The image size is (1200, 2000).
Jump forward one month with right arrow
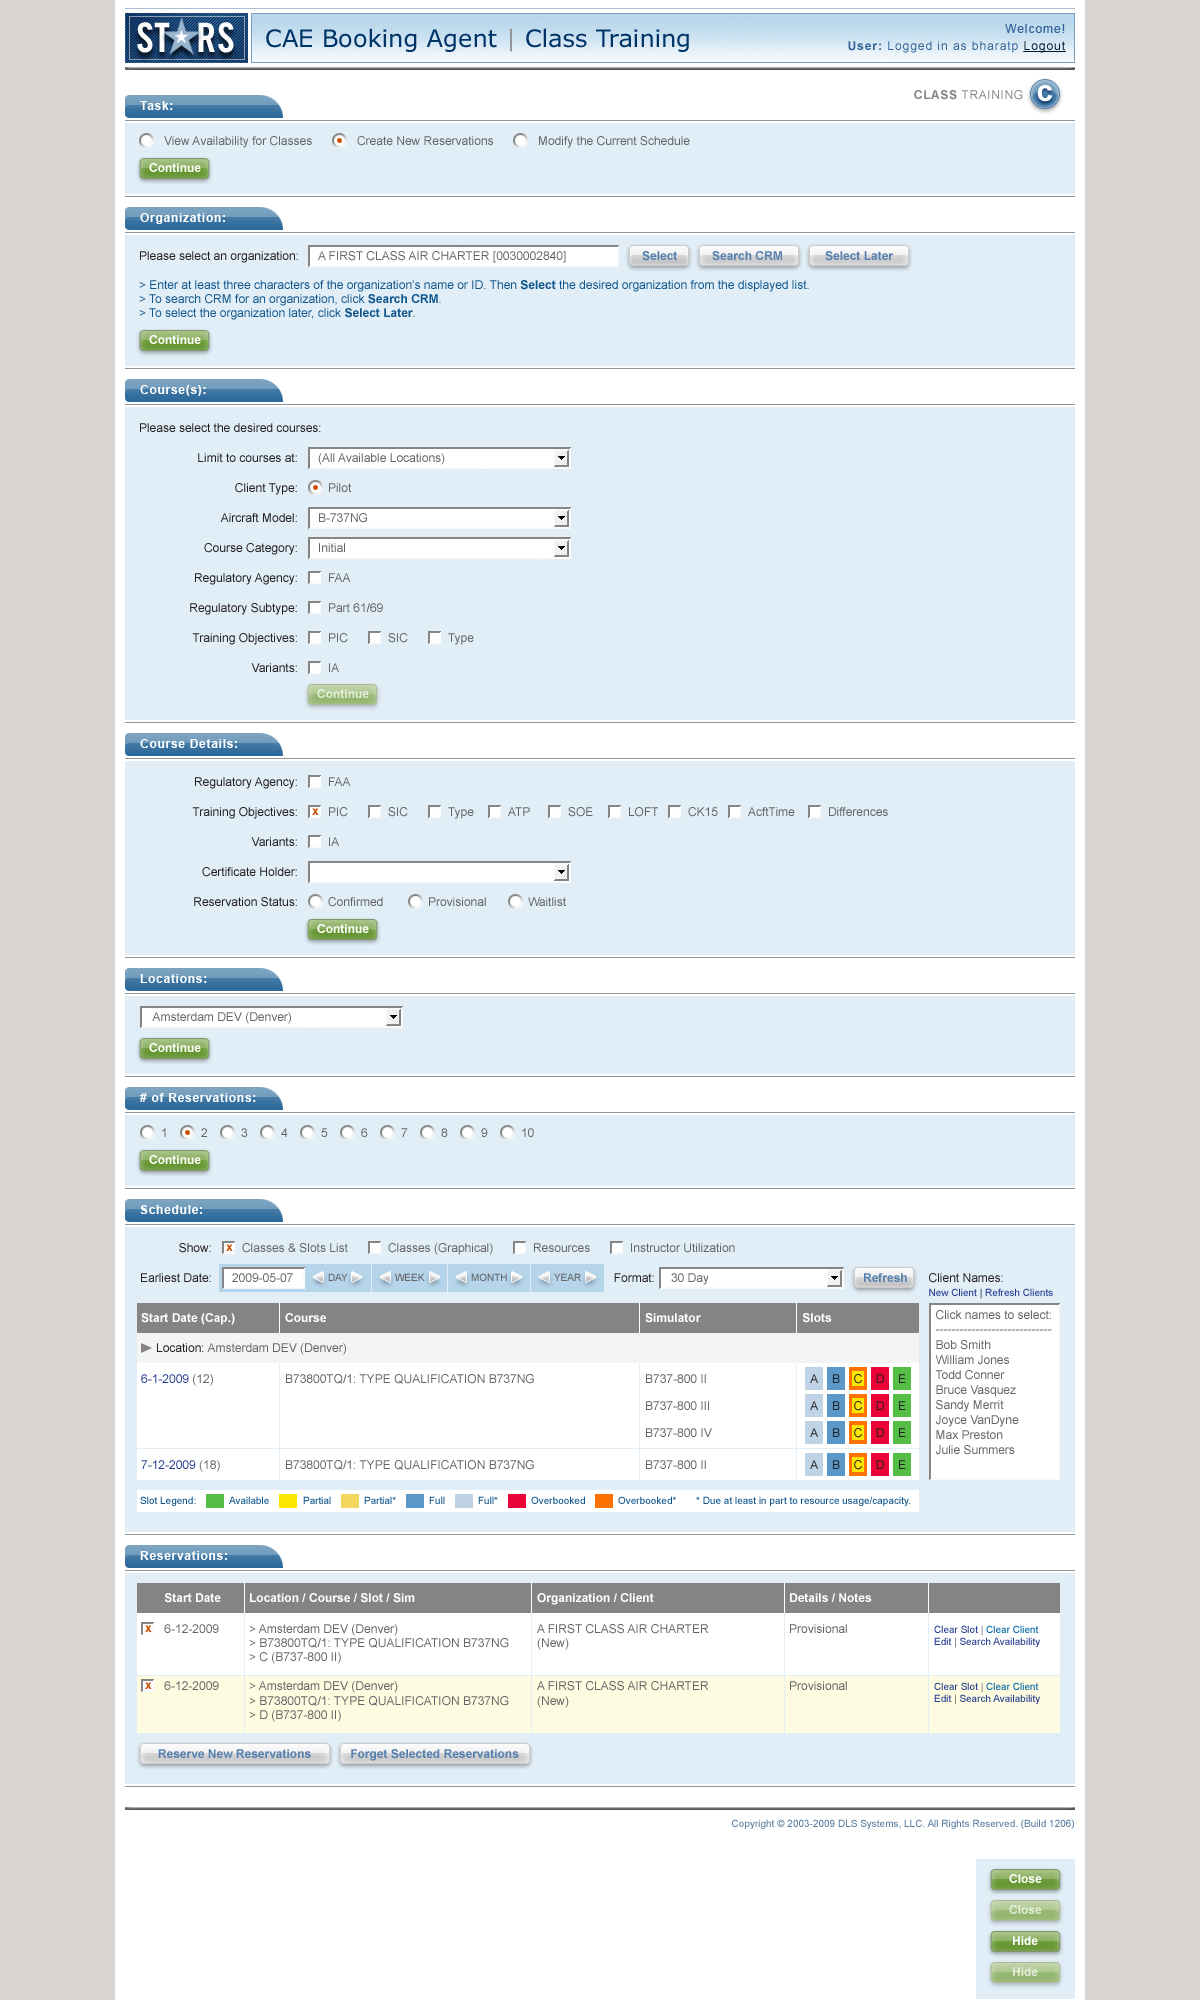pos(517,1278)
